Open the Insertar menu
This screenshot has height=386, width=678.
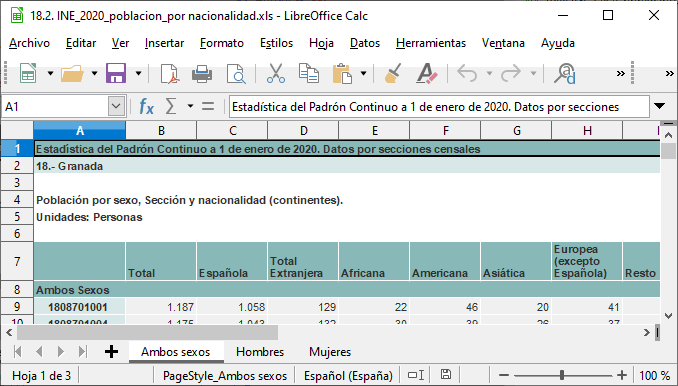164,43
